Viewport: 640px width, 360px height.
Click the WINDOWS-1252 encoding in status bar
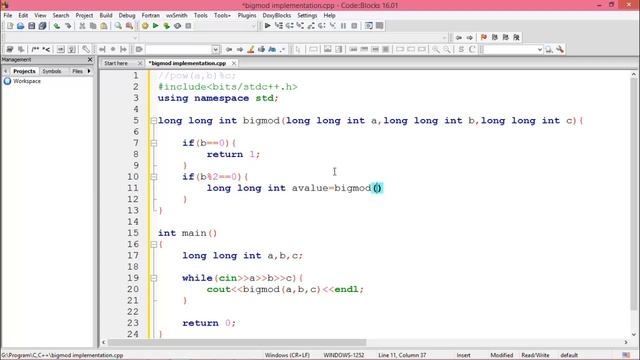[x=344, y=355]
